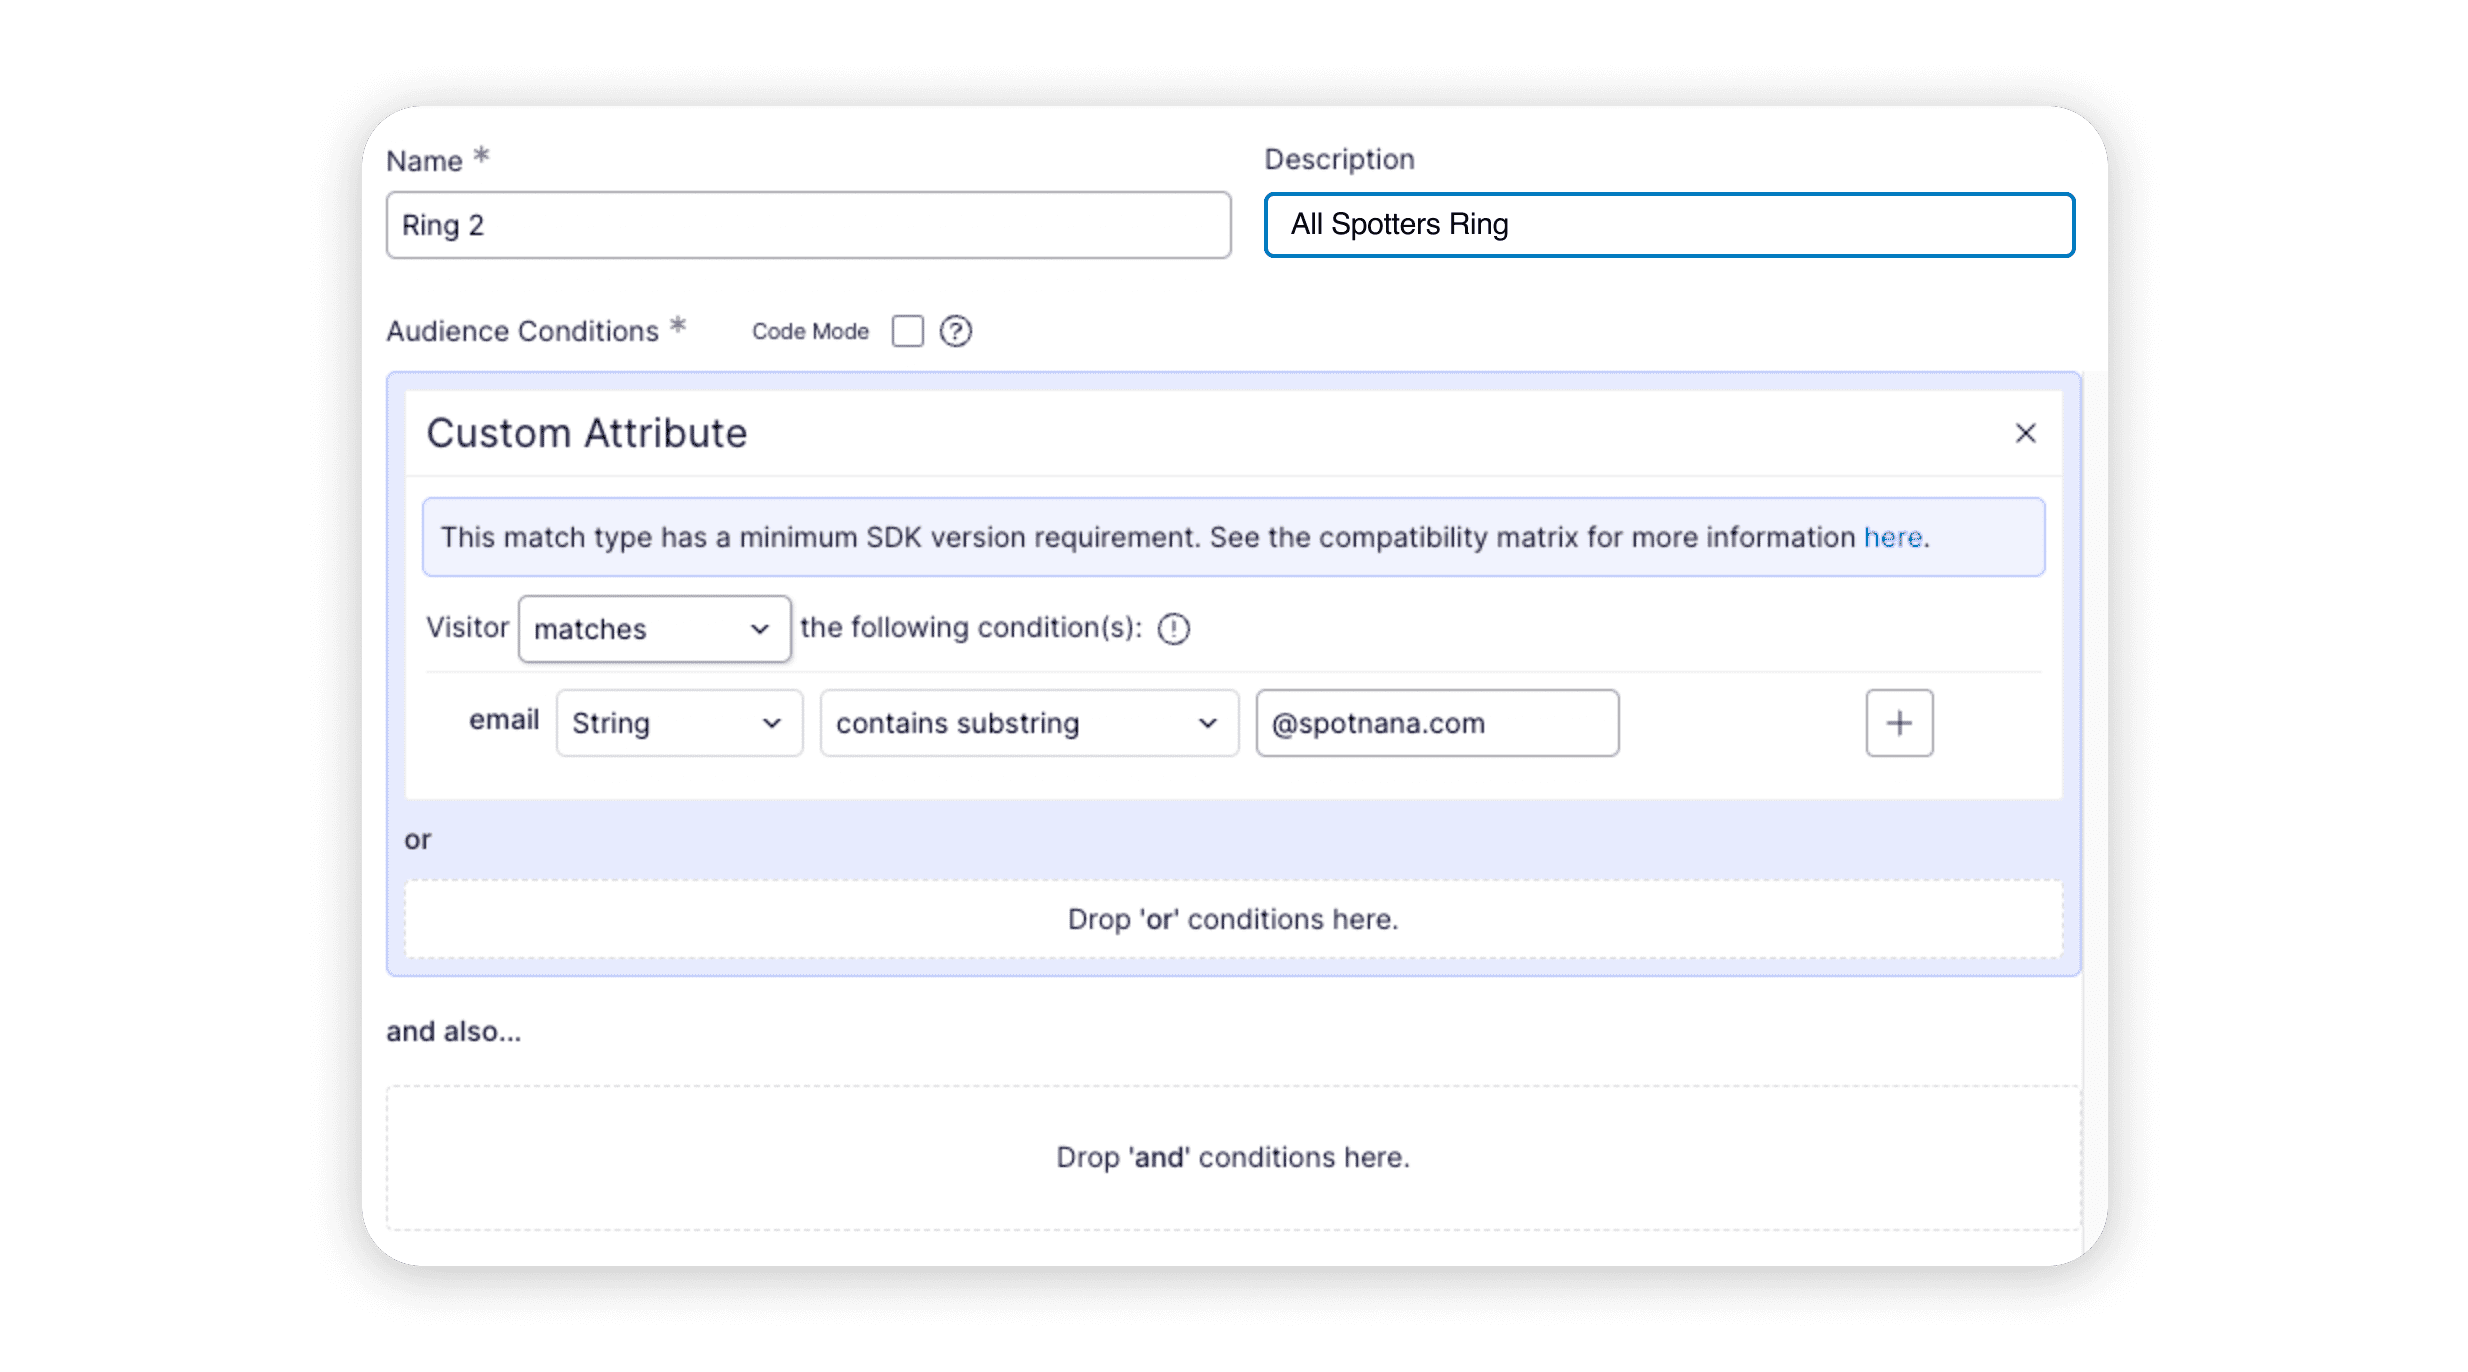Click the 'and also...' section label
Image resolution: width=2468 pixels, height=1372 pixels.
pos(453,1031)
